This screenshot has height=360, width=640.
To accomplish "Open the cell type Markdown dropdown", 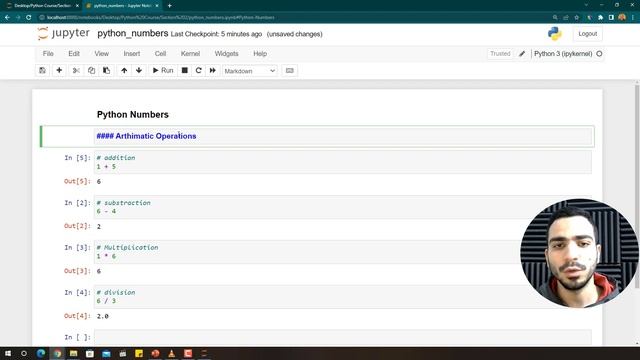I will pyautogui.click(x=250, y=71).
